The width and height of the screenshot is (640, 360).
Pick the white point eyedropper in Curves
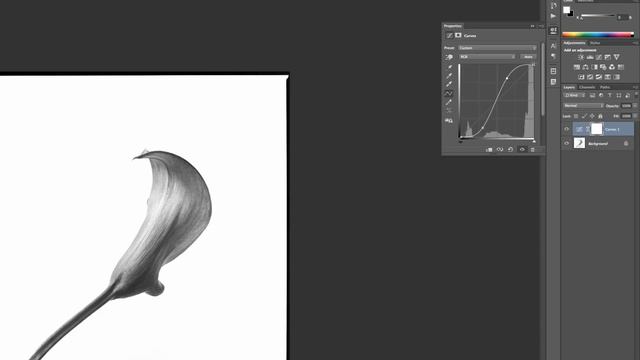pos(449,84)
